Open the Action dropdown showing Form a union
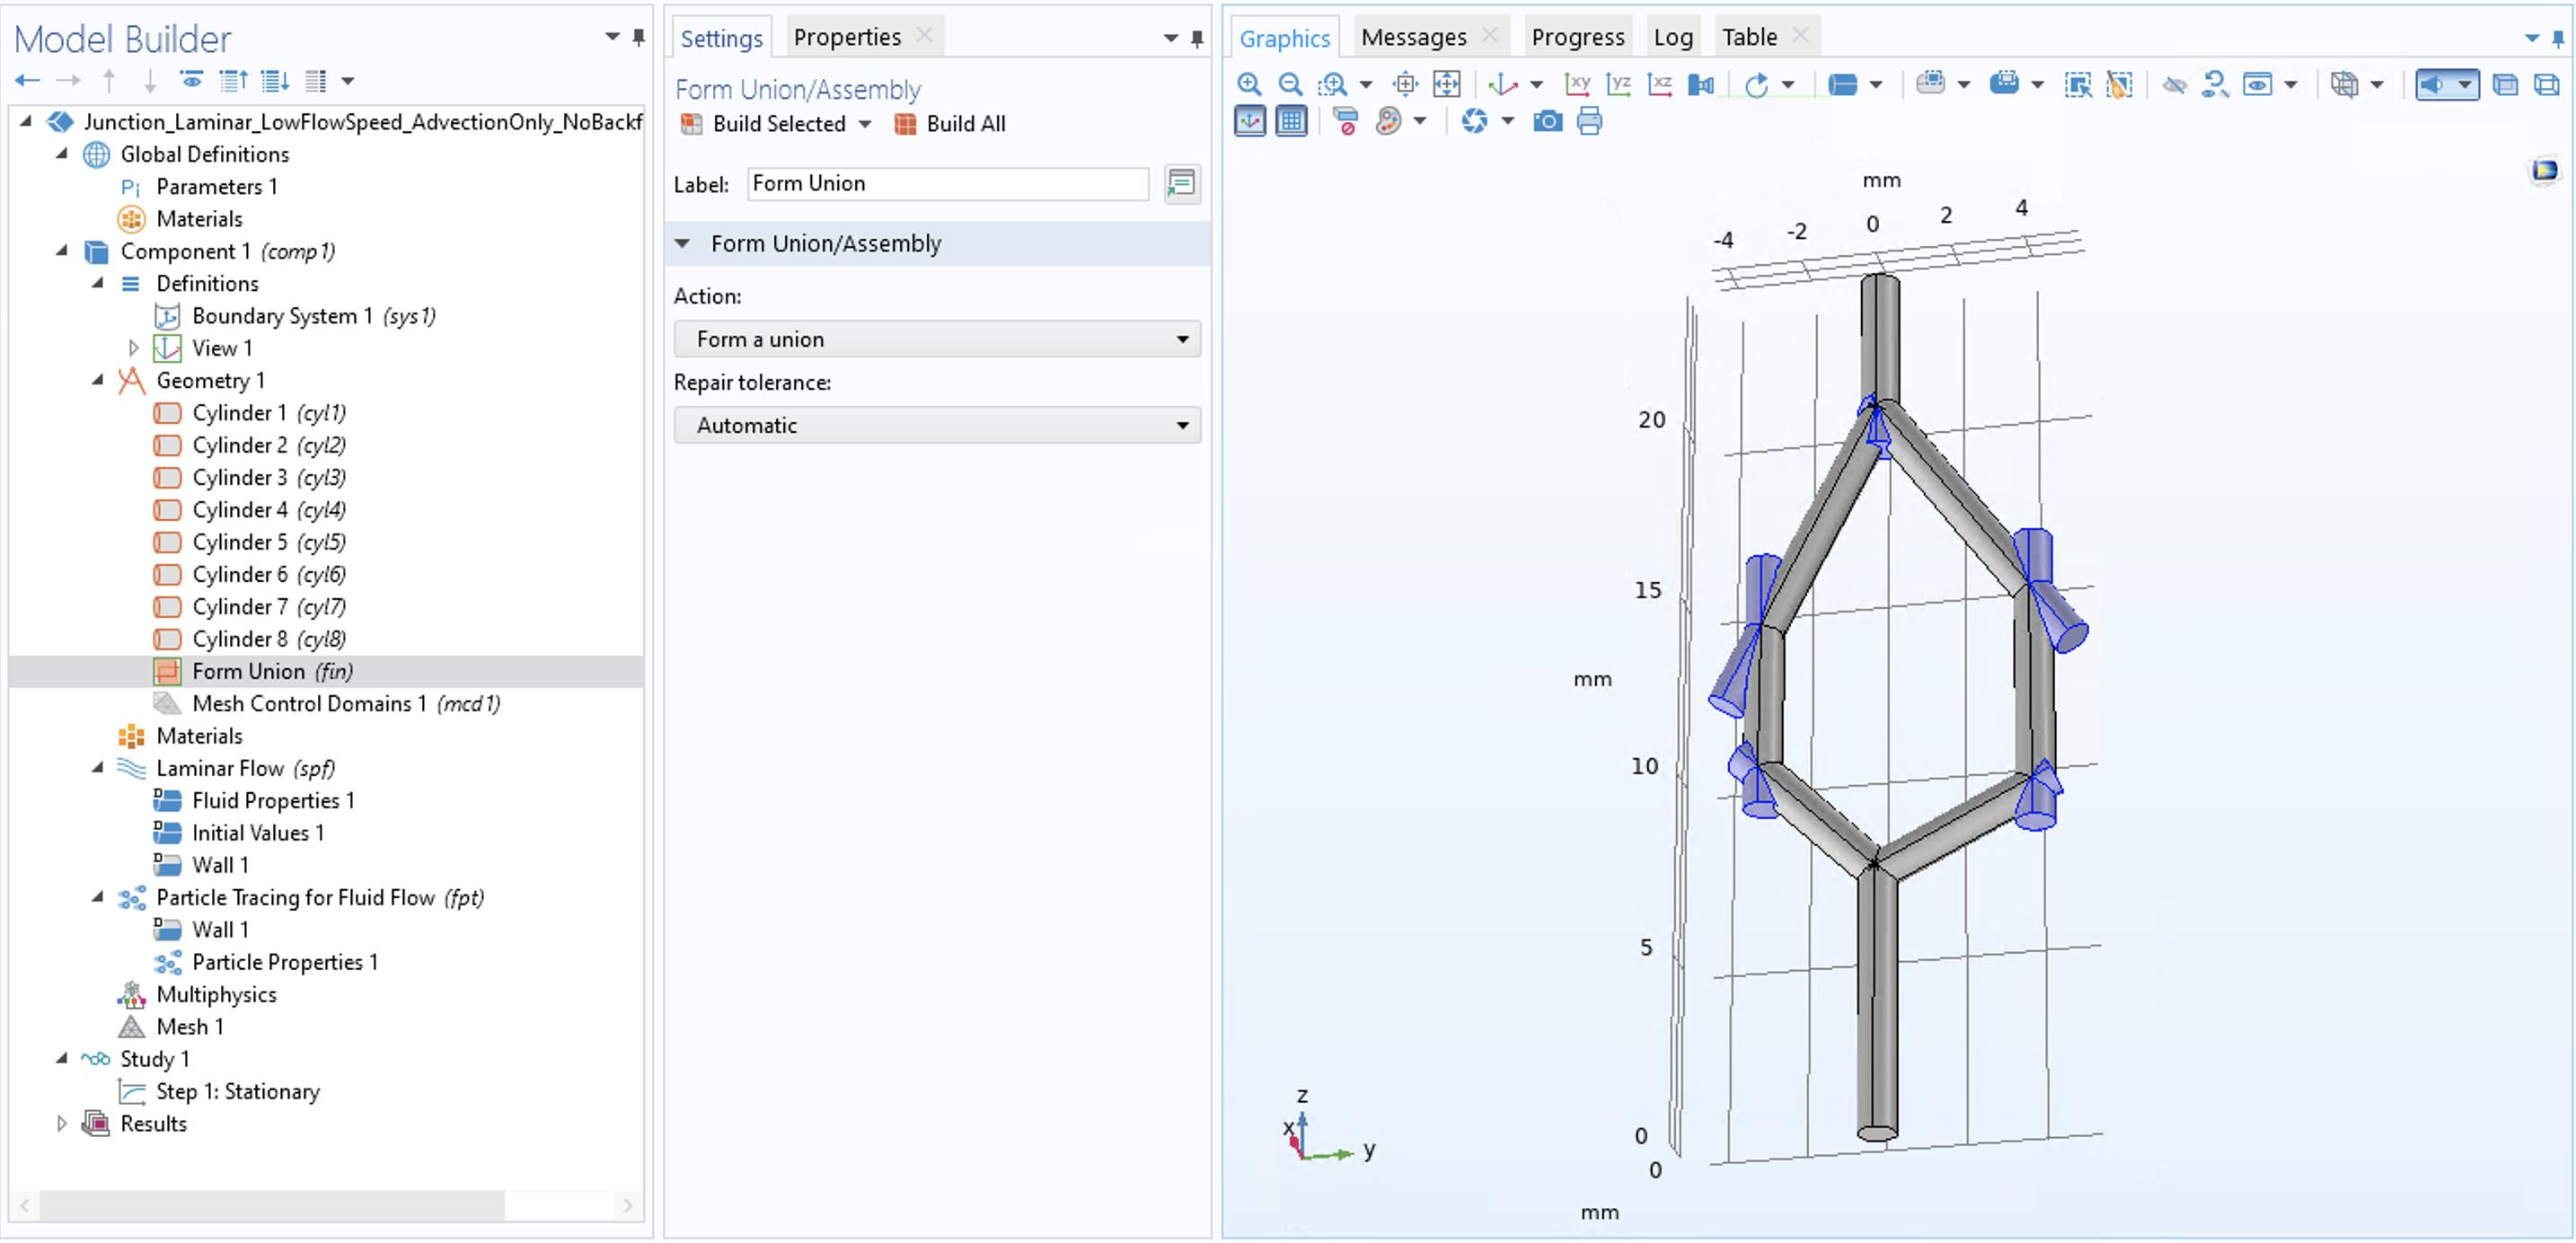This screenshot has height=1243, width=2576. tap(937, 339)
